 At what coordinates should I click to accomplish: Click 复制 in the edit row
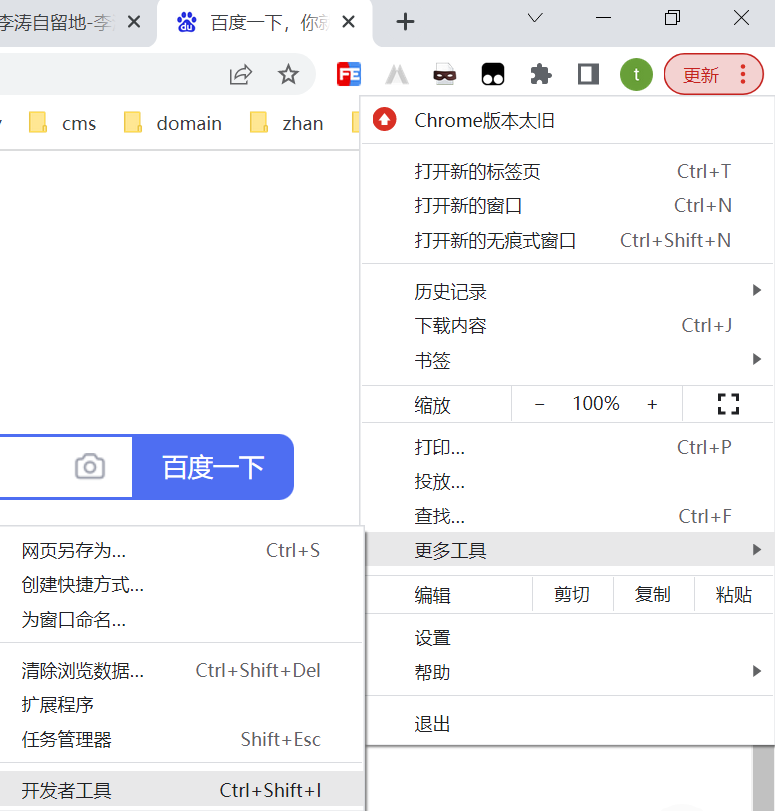653,594
